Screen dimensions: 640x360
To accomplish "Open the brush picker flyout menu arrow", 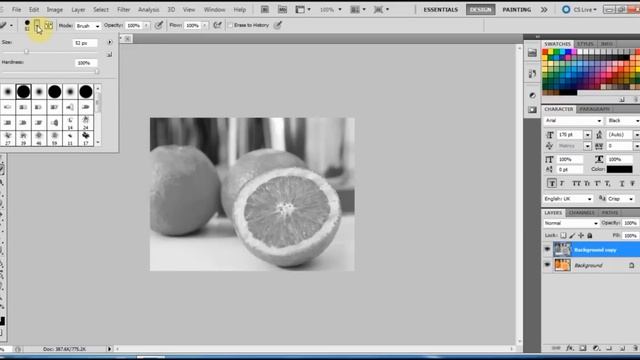I will tap(110, 42).
